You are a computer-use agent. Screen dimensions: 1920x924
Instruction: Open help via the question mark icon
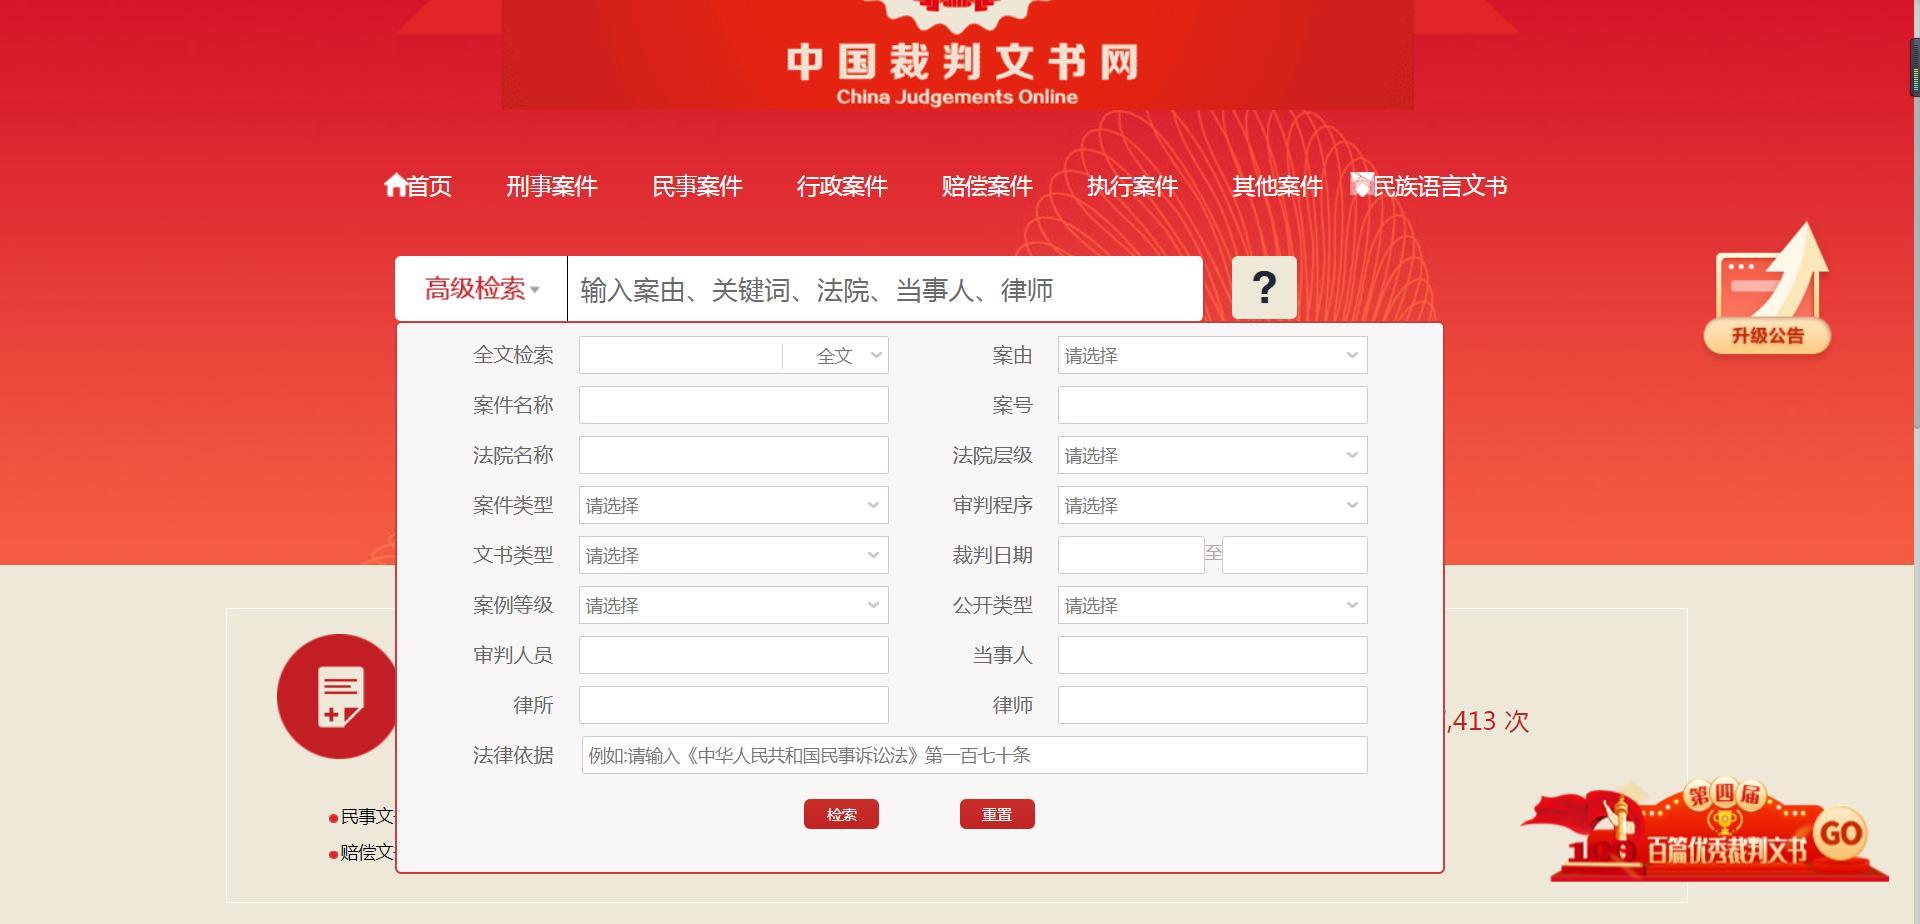tap(1264, 288)
